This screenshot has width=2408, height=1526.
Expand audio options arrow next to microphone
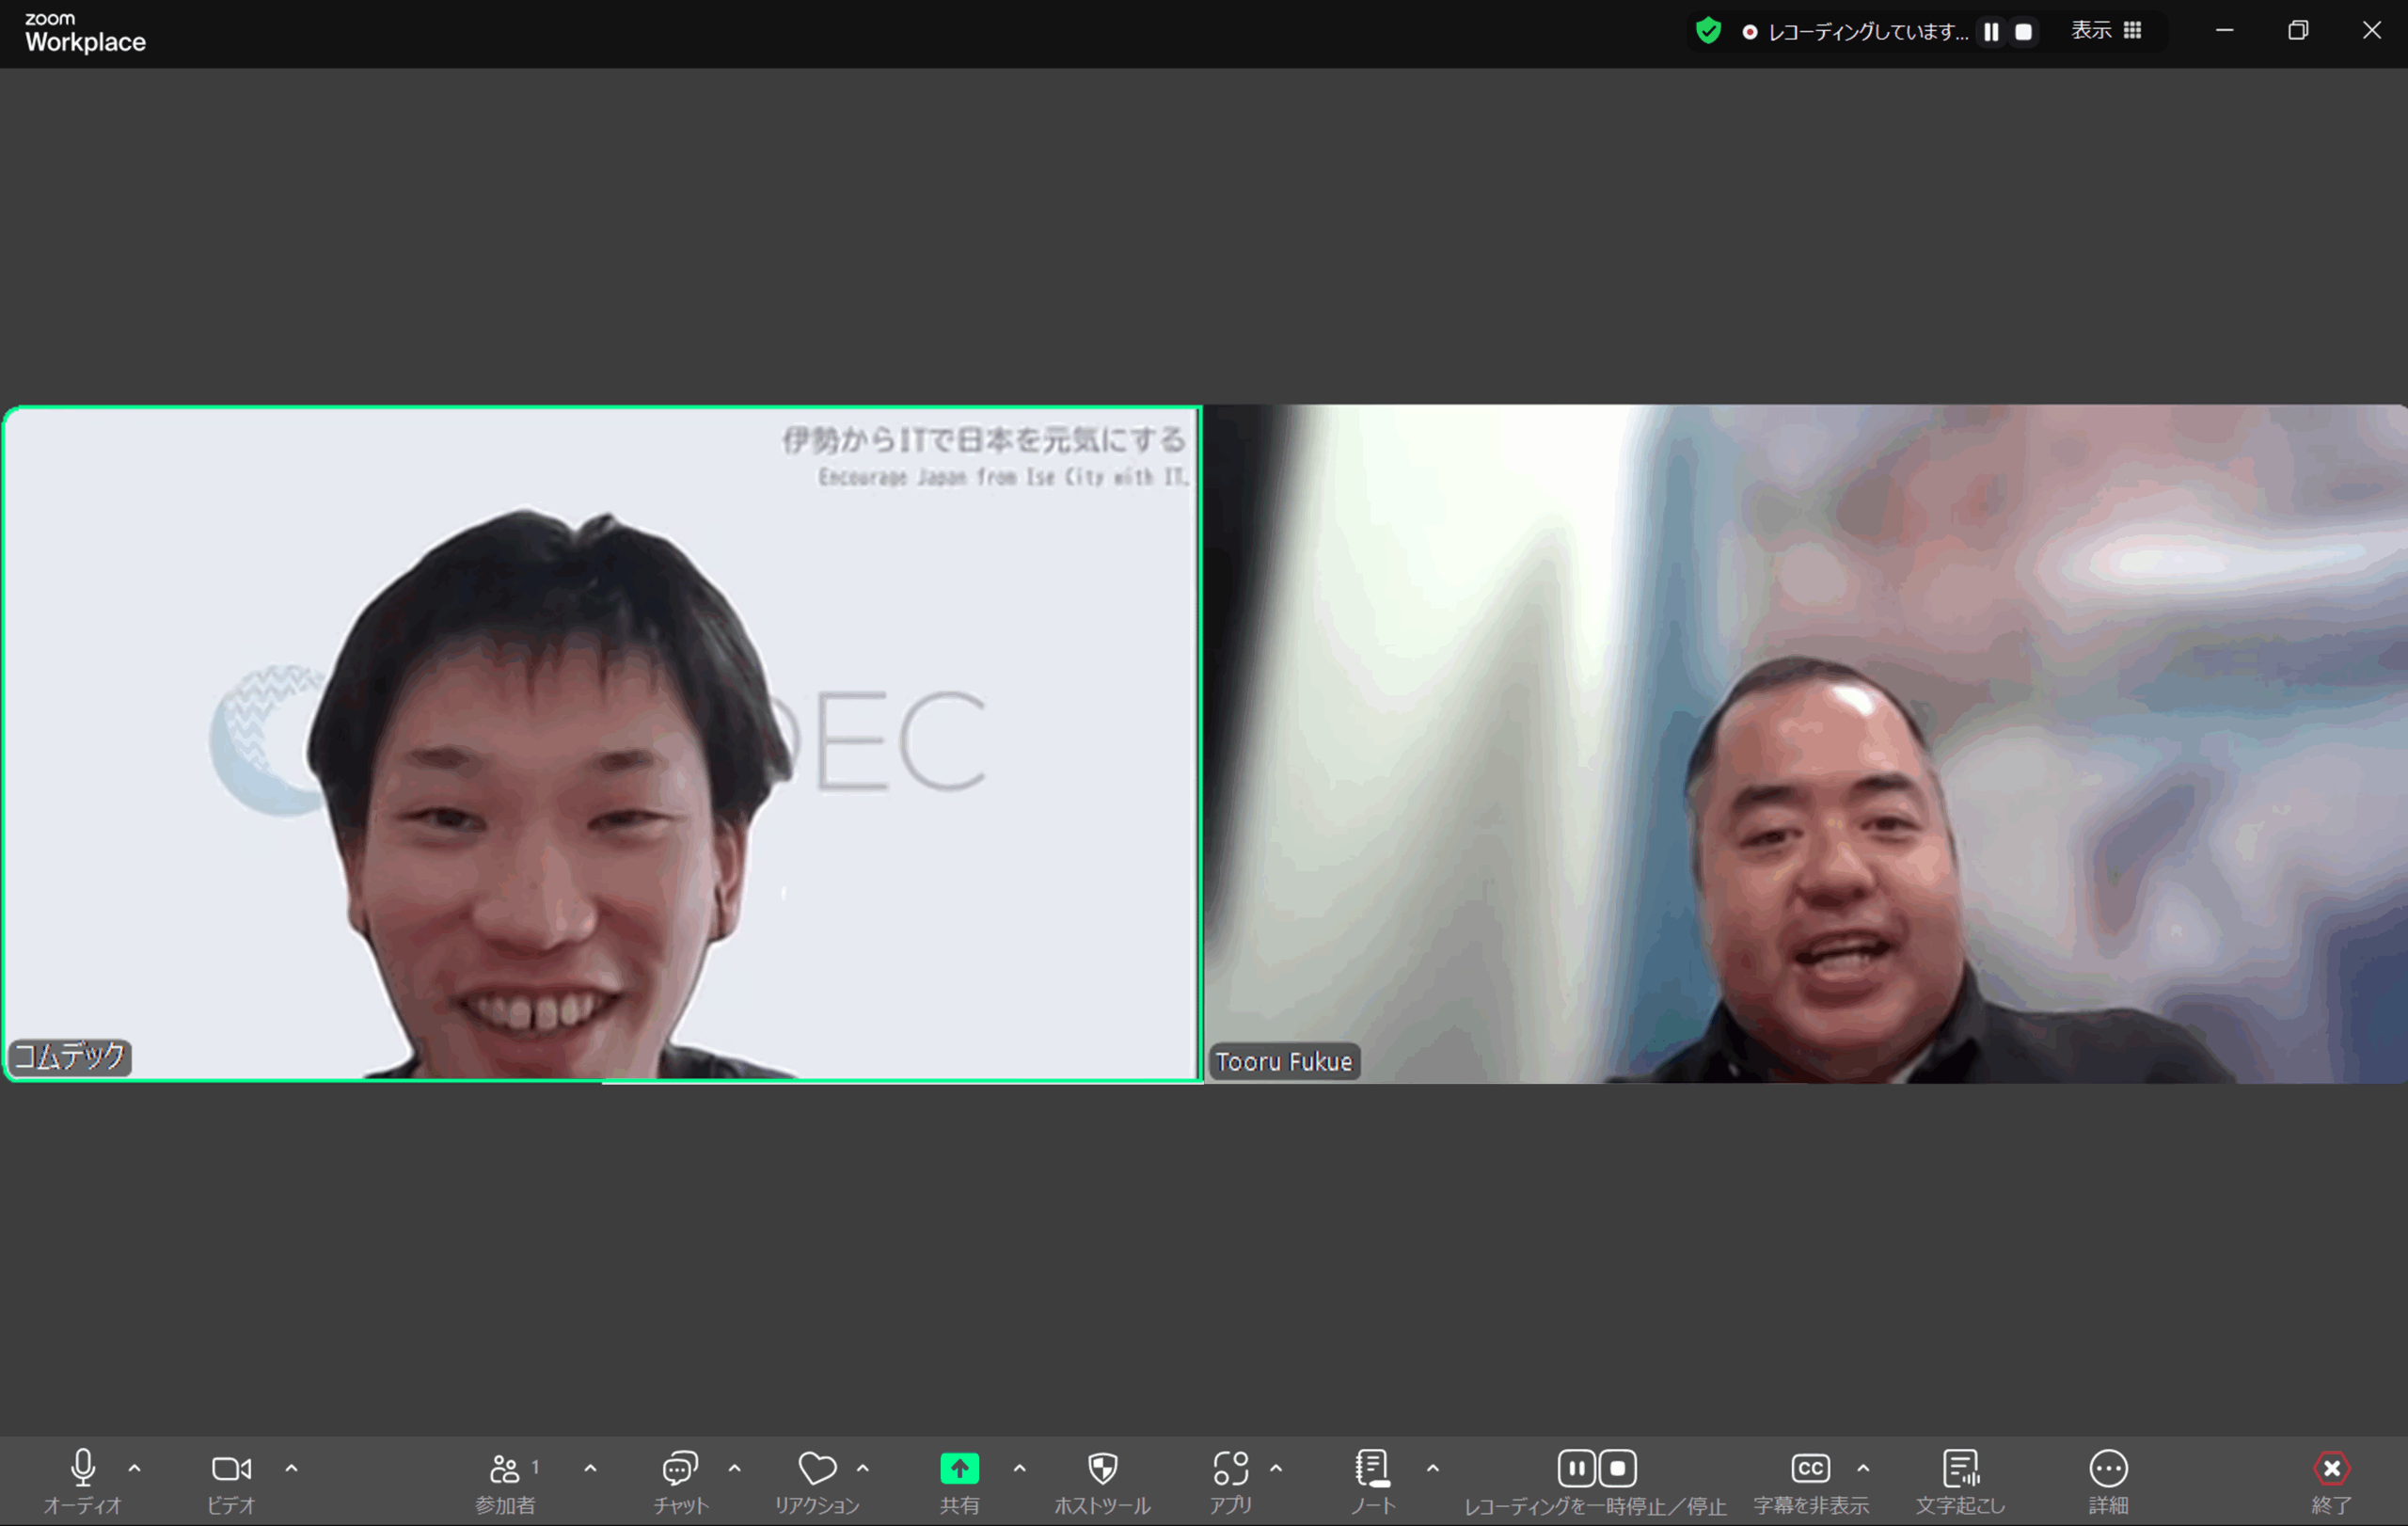pyautogui.click(x=135, y=1469)
